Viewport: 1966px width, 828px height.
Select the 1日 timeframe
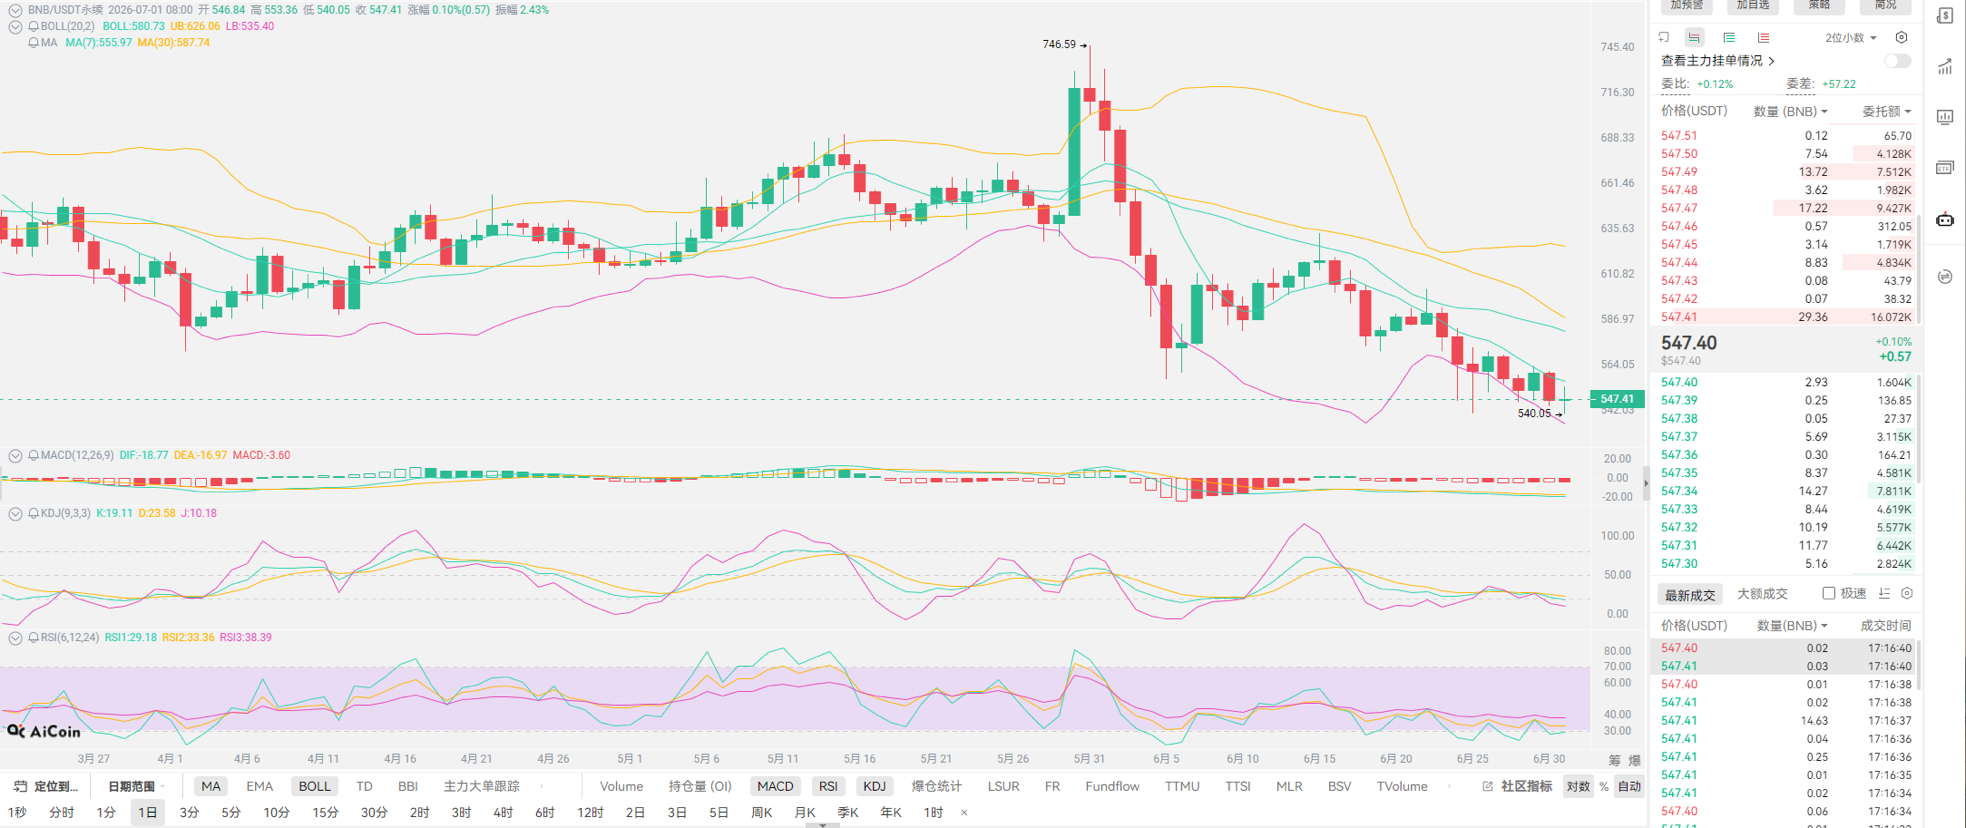coord(147,813)
